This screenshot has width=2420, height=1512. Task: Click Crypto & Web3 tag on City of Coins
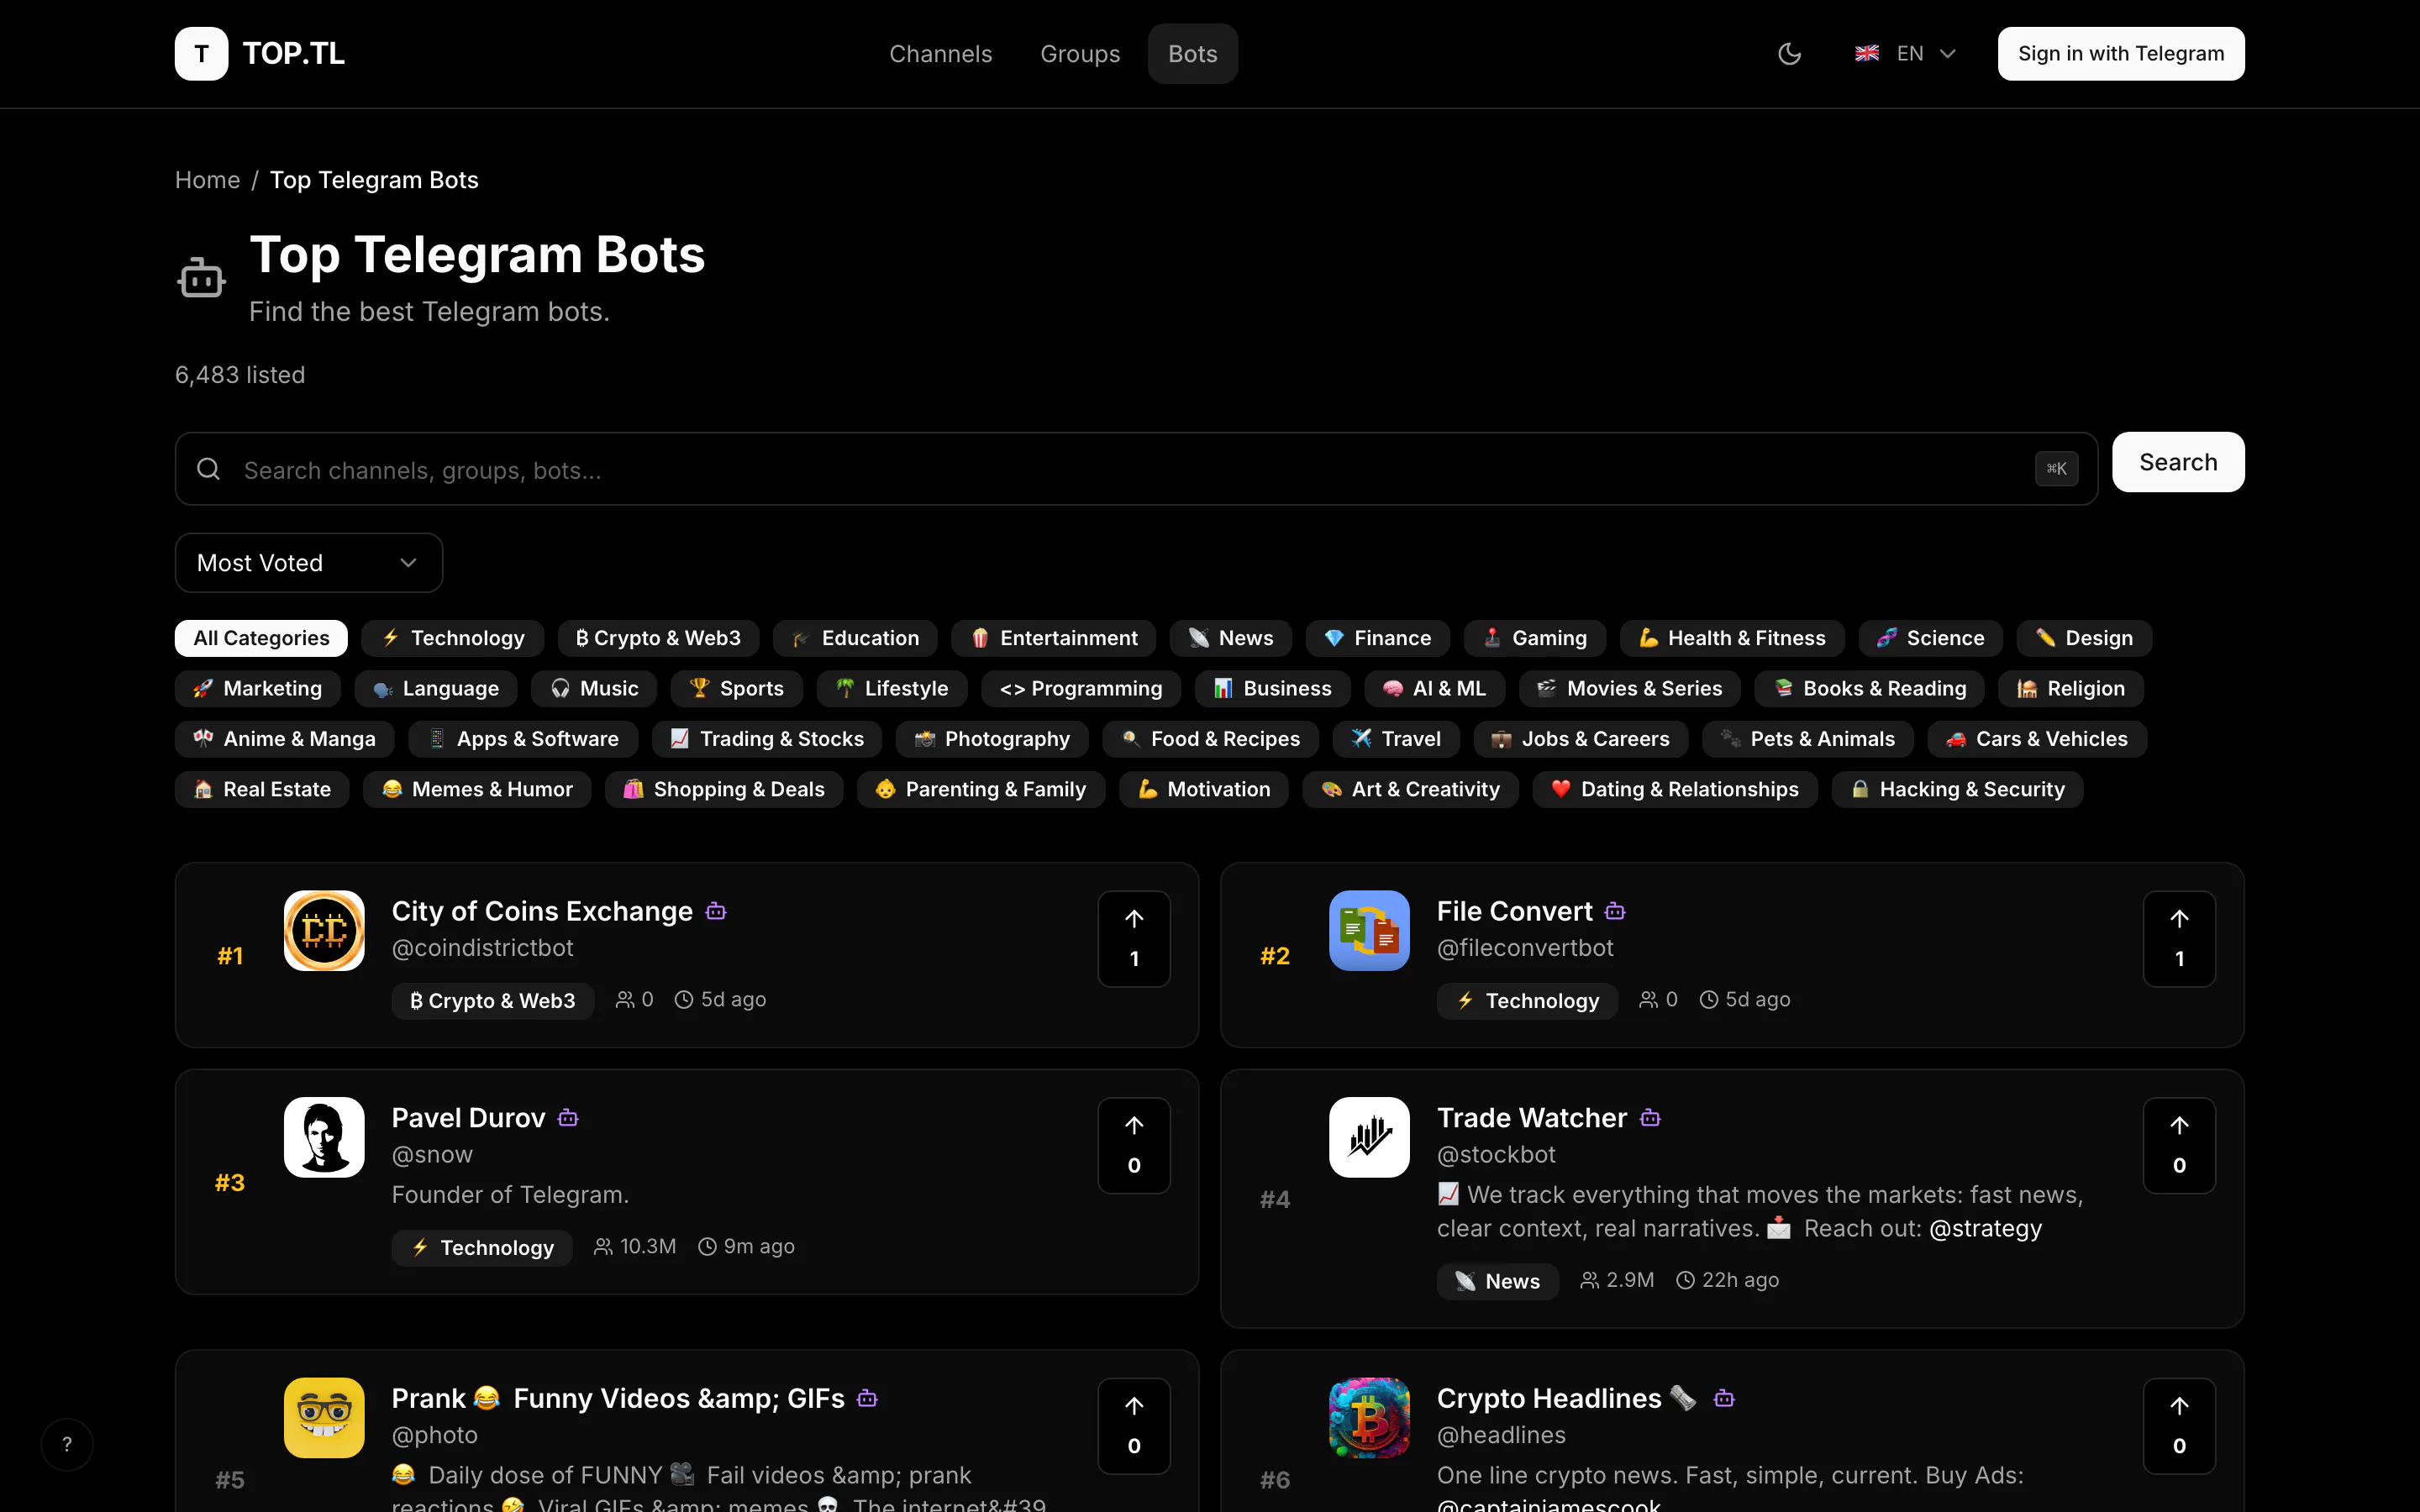tap(493, 1000)
